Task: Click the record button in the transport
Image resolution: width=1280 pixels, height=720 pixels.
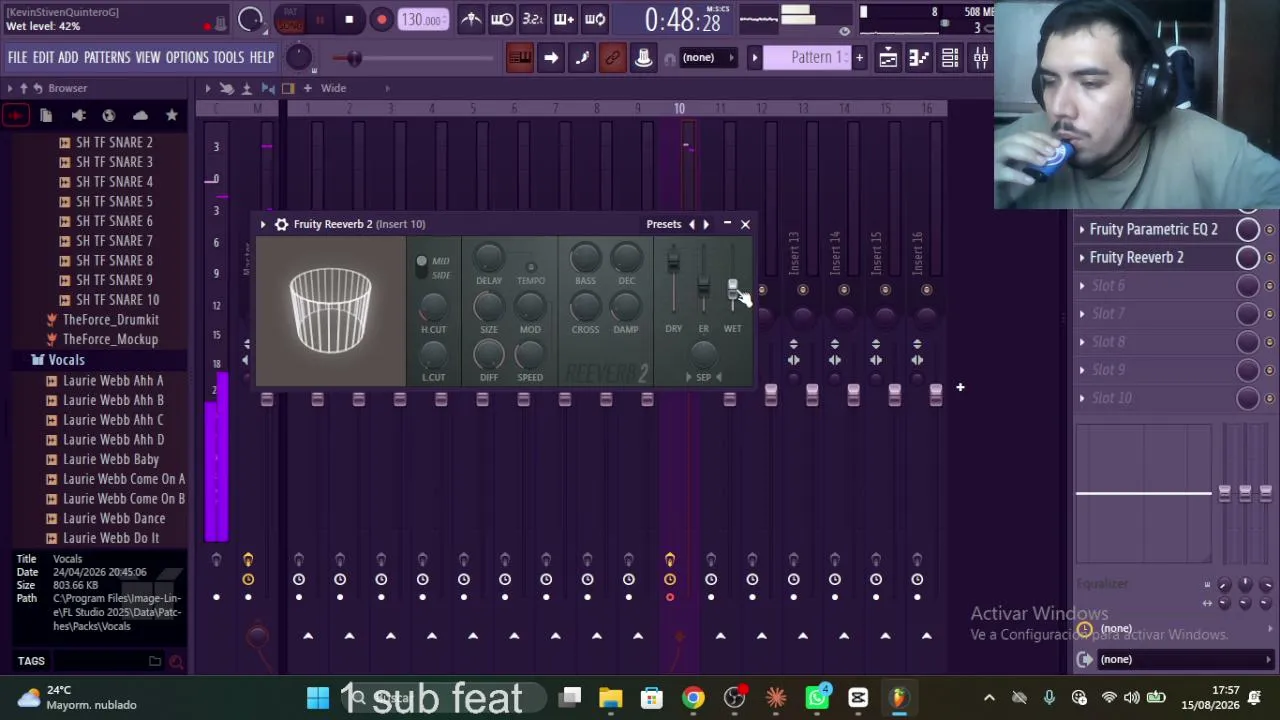Action: point(381,19)
